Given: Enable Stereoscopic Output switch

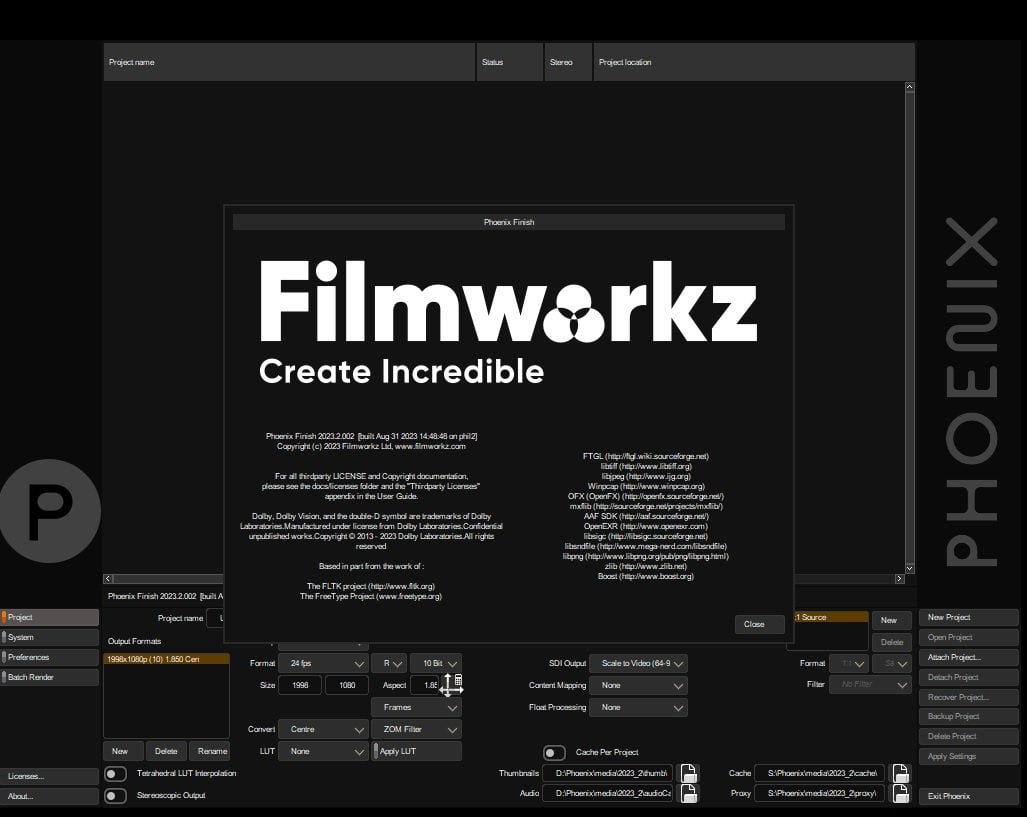Looking at the screenshot, I should [115, 795].
